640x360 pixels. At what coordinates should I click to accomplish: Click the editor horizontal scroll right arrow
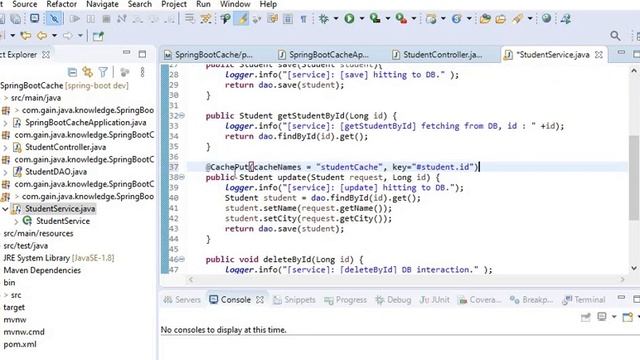tap(622, 280)
